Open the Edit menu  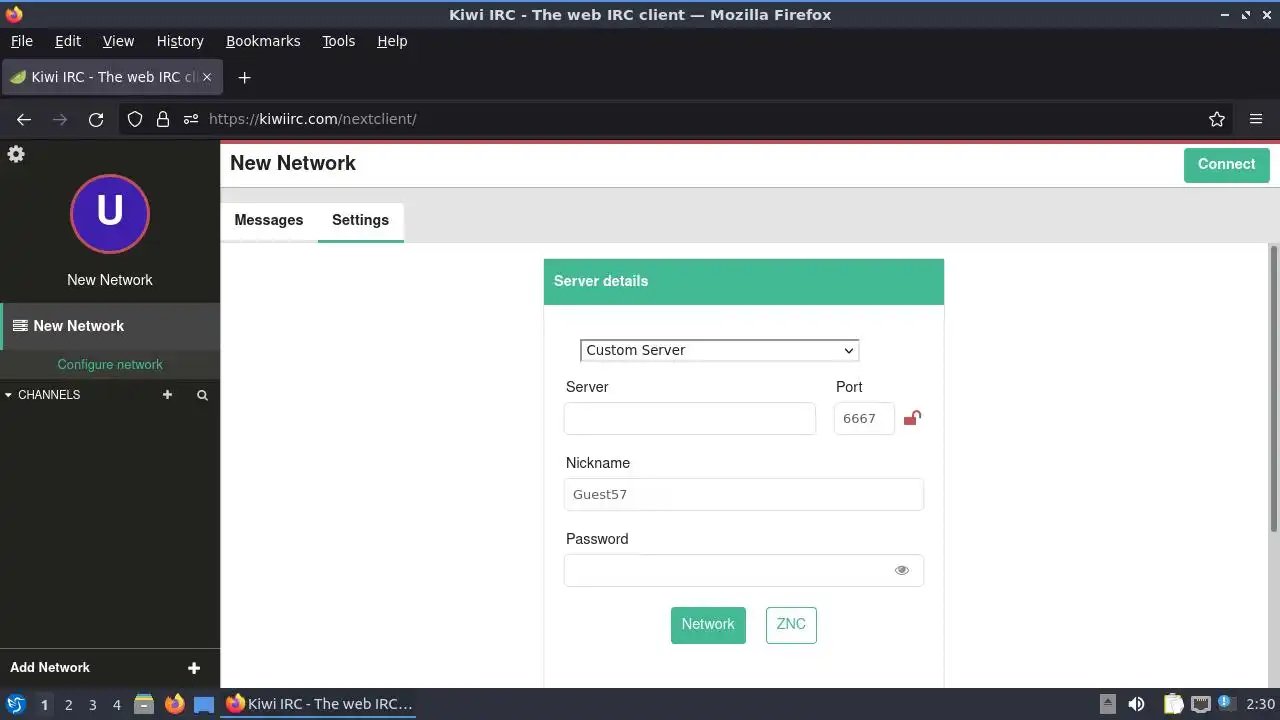[68, 41]
